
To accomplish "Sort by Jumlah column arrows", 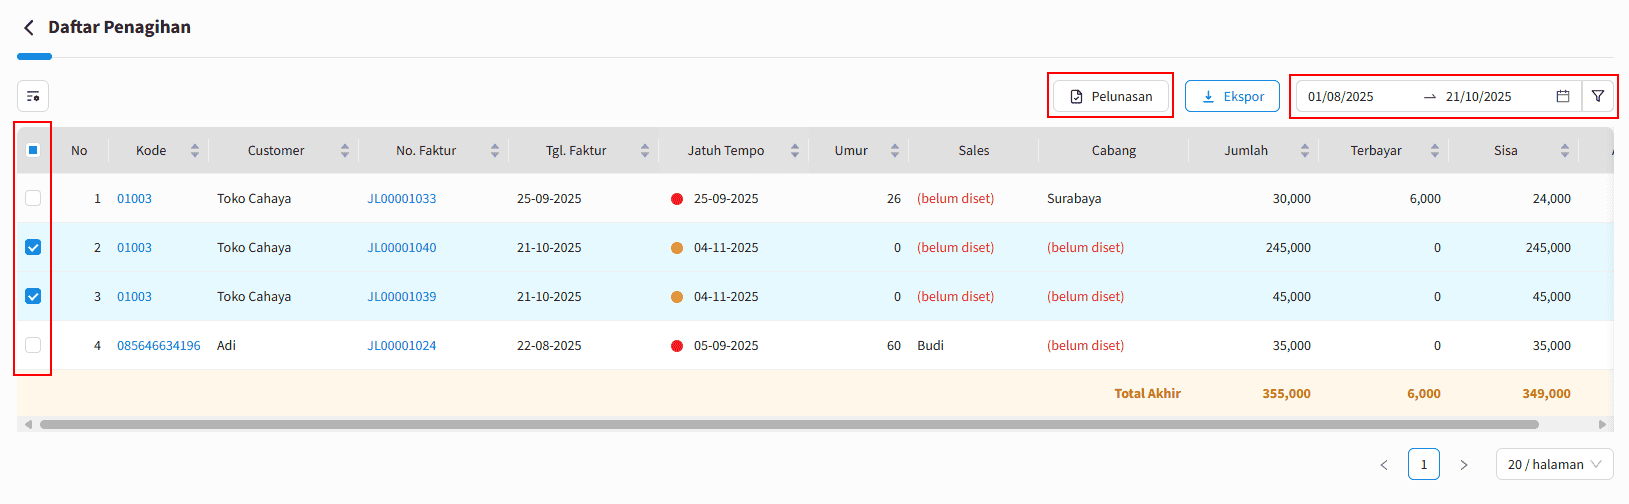I will pyautogui.click(x=1305, y=151).
